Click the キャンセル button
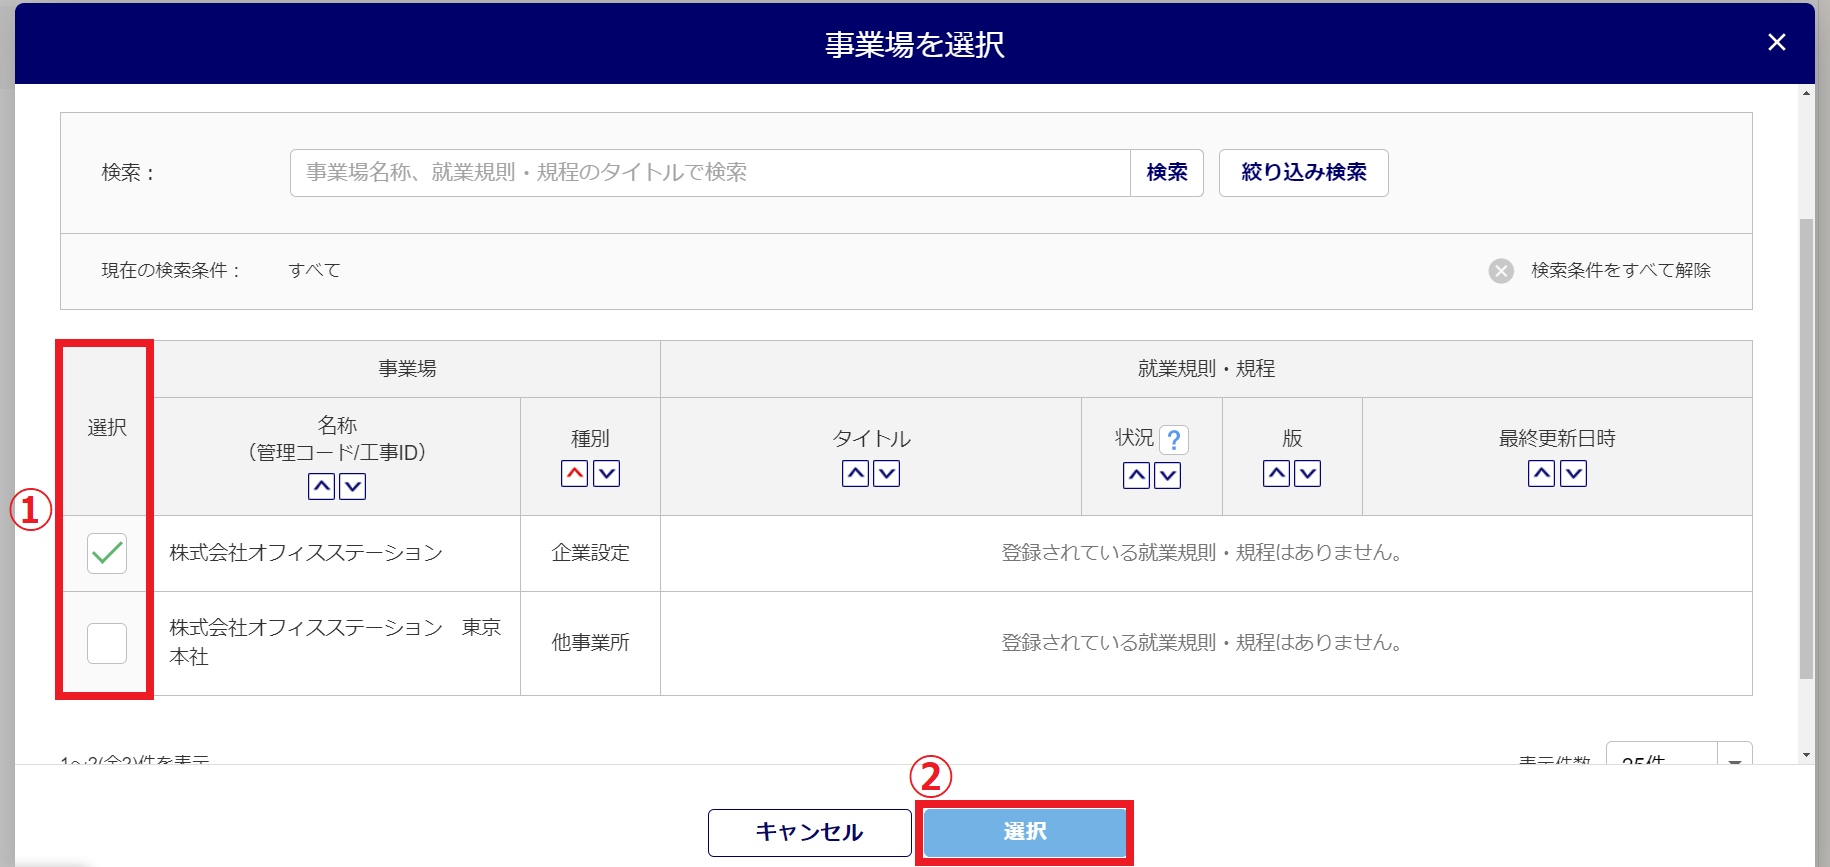This screenshot has width=1830, height=867. [809, 832]
